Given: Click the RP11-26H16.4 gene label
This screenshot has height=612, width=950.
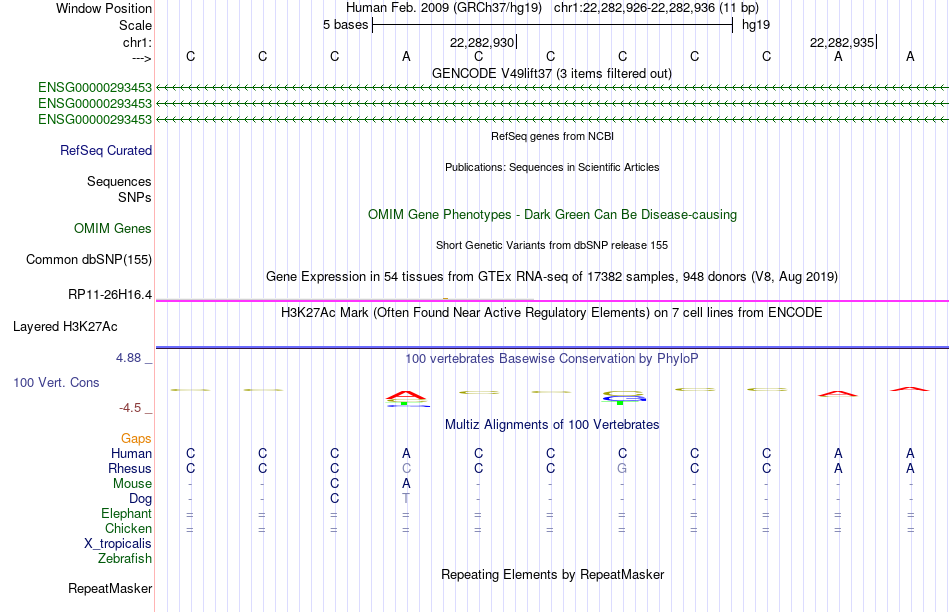Looking at the screenshot, I should tap(110, 294).
